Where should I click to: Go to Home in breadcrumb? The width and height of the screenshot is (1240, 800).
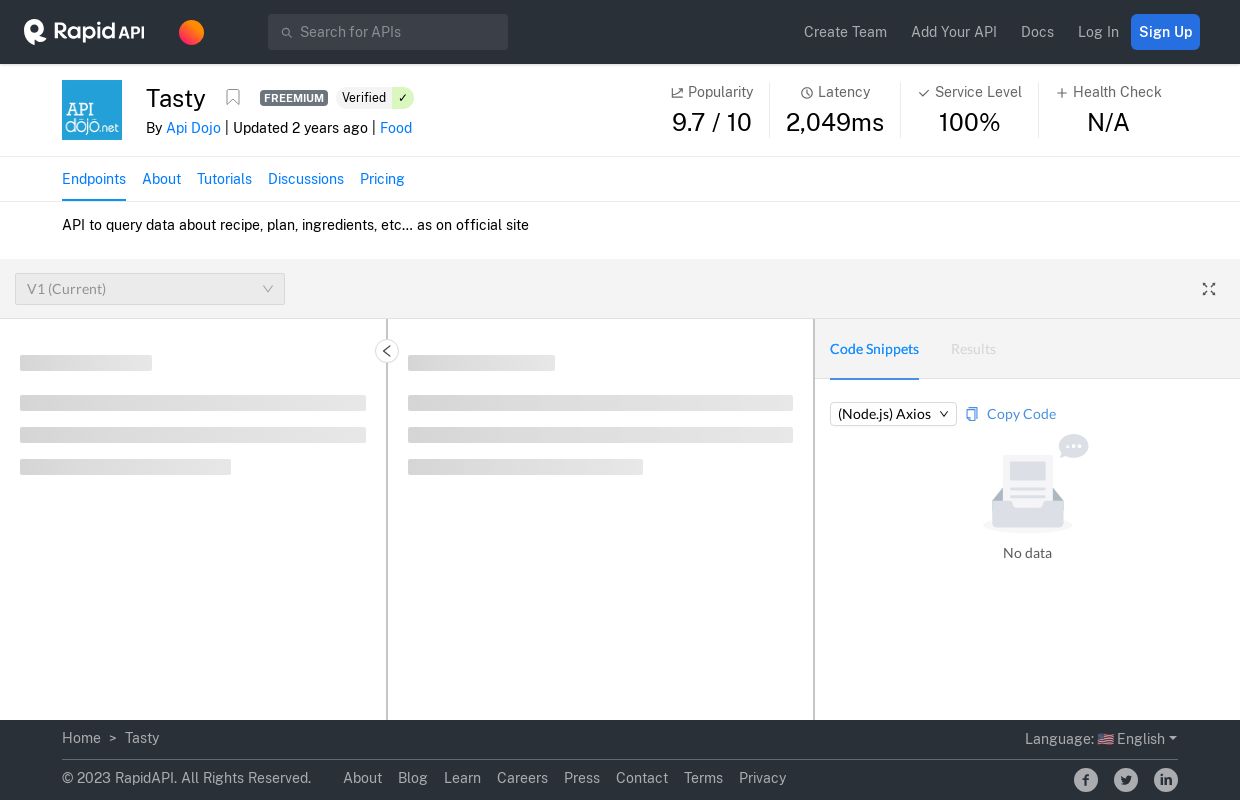(81, 738)
